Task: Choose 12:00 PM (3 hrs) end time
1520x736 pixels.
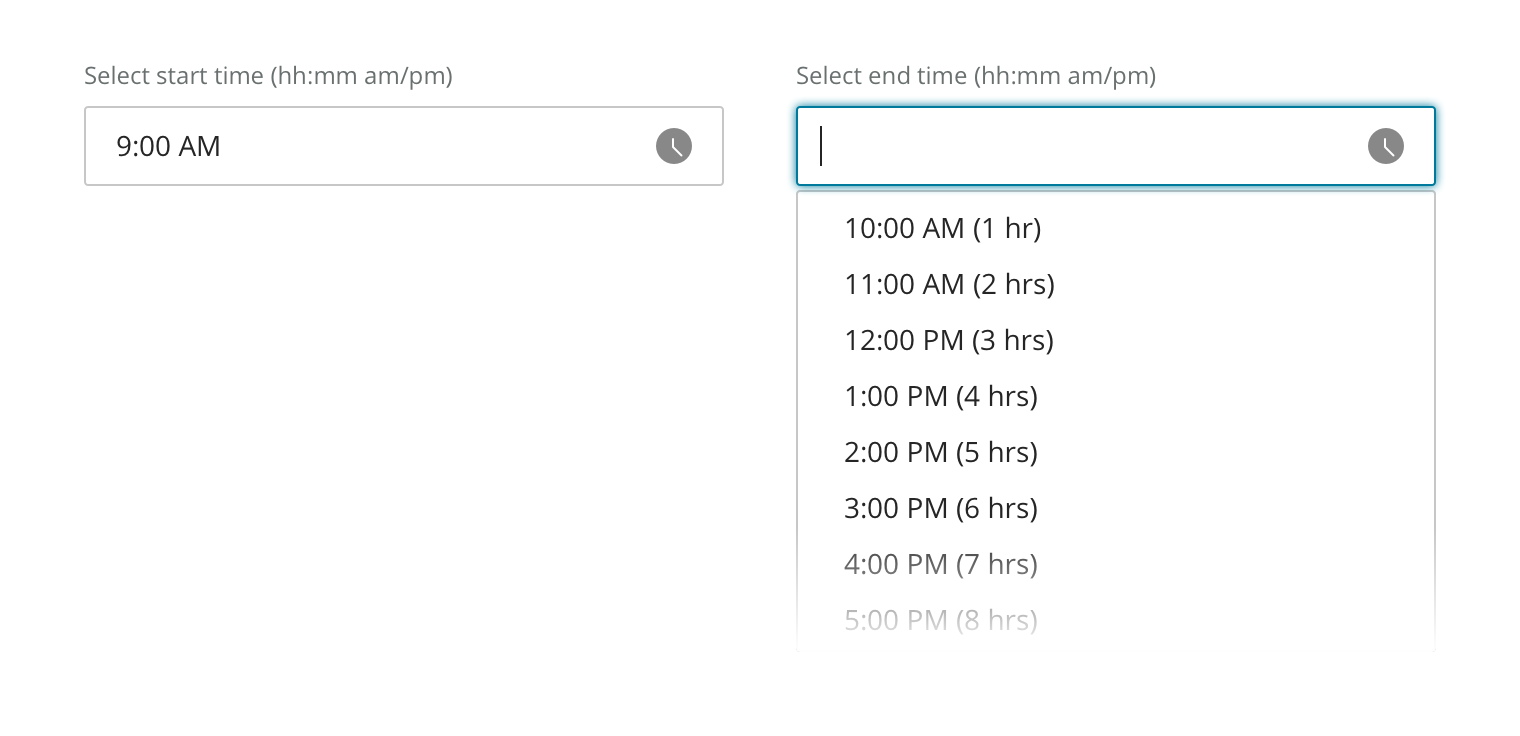Action: click(x=949, y=340)
